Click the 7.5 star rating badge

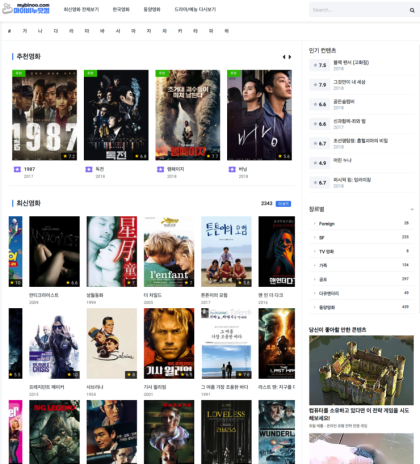point(319,65)
